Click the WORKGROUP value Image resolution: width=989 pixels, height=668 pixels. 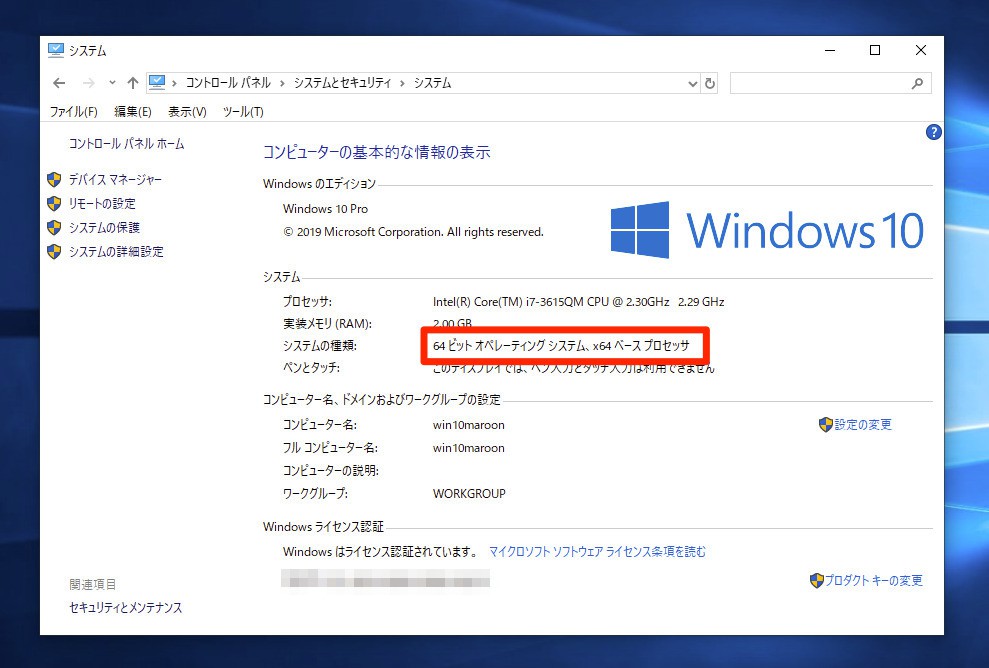(469, 494)
